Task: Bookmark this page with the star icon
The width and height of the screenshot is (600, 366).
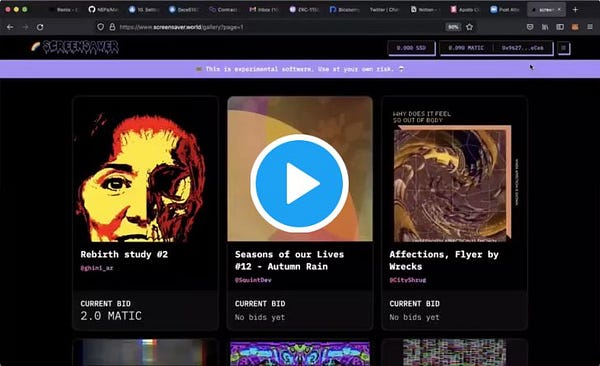Action: click(470, 27)
